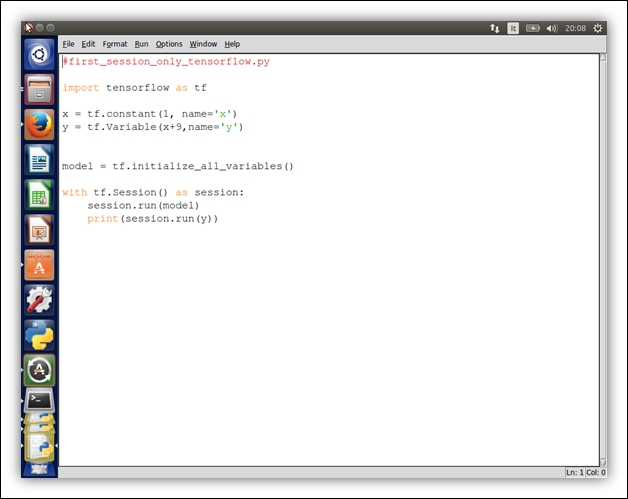
Task: Click the 'Ln: 1' status bar entry
Action: pos(574,473)
